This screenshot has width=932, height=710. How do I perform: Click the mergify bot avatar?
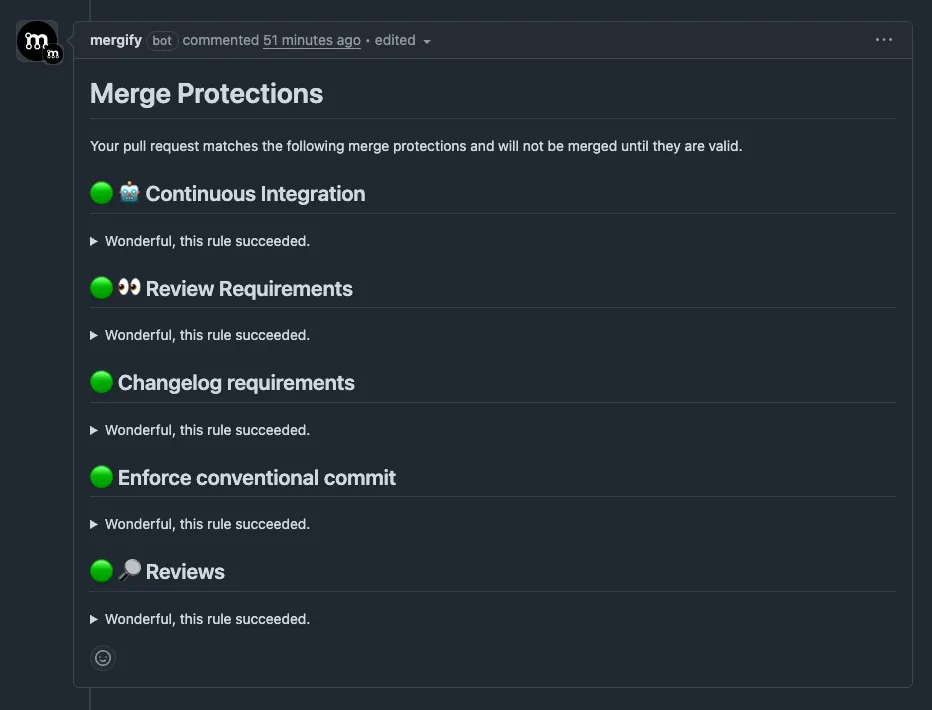[x=37, y=40]
